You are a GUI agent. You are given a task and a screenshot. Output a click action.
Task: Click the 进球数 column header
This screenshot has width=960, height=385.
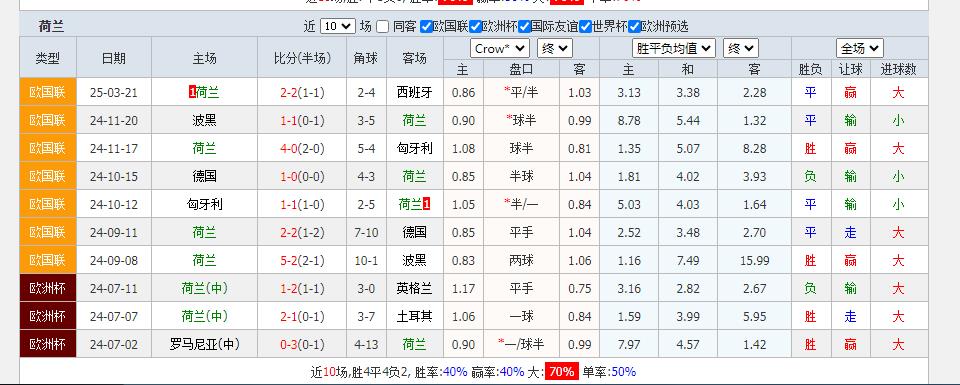click(898, 69)
